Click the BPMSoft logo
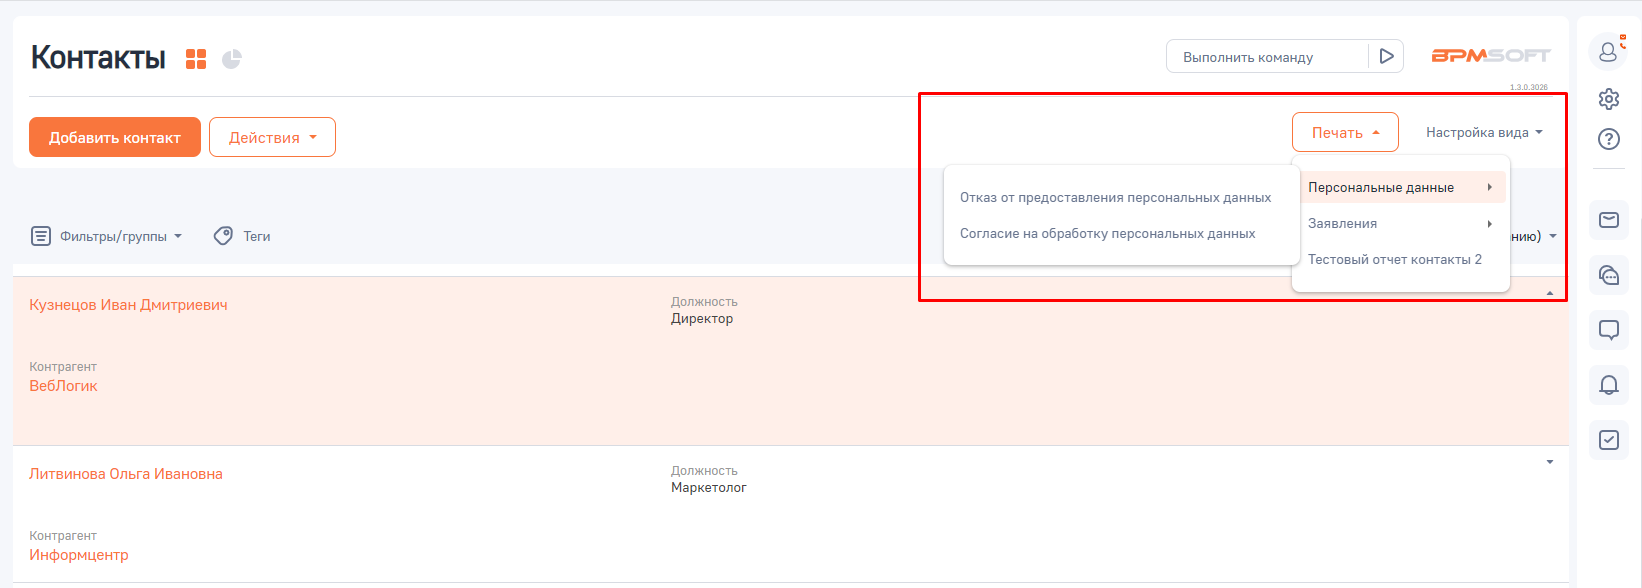1642x588 pixels. point(1490,56)
